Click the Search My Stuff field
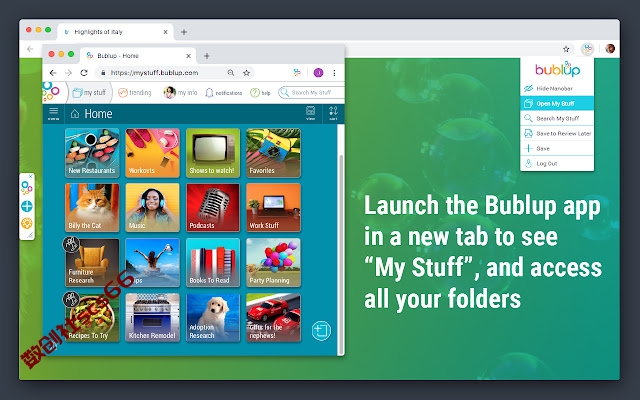Image resolution: width=640 pixels, height=400 pixels. coord(311,93)
